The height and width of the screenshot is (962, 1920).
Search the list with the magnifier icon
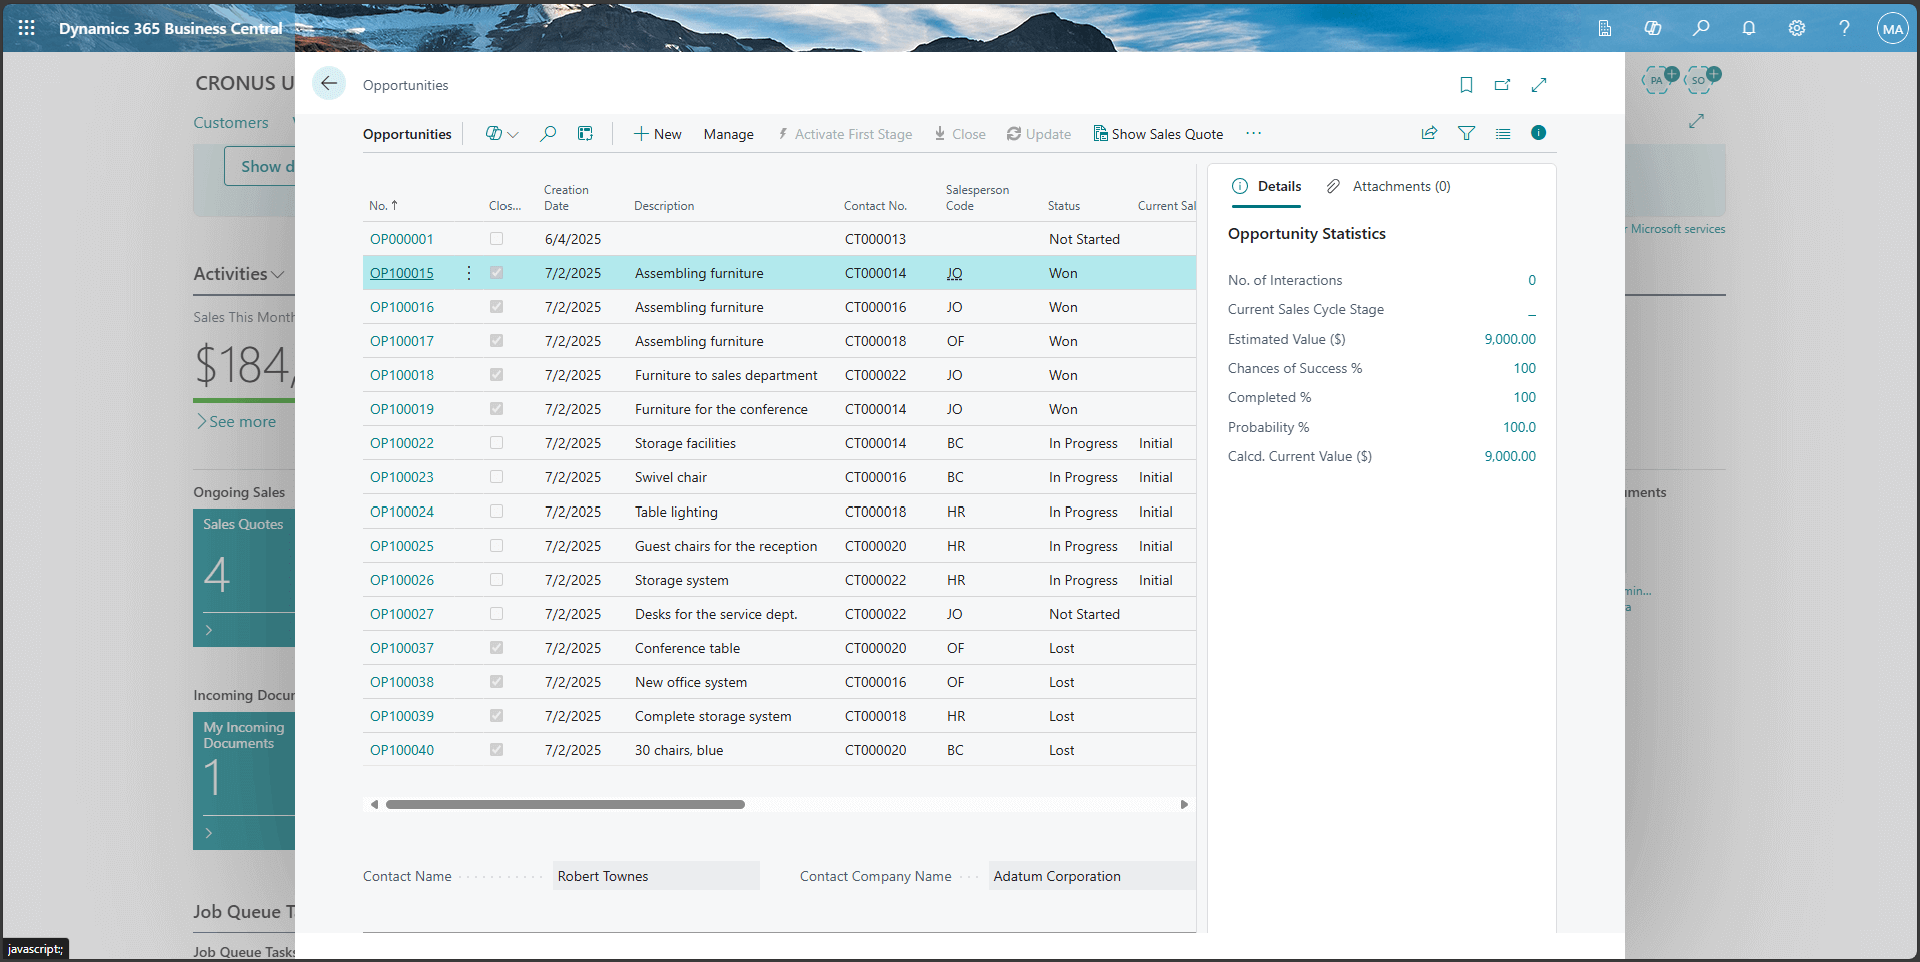pos(548,132)
